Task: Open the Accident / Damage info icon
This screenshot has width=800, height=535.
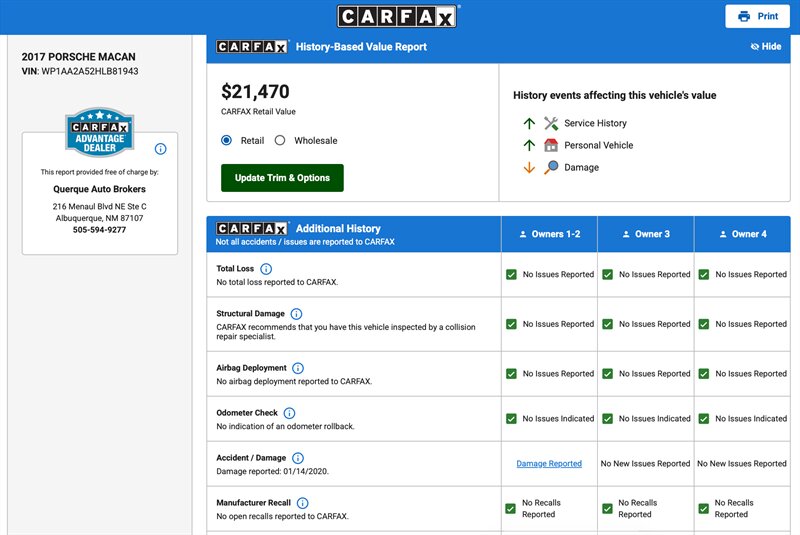Action: click(x=298, y=458)
